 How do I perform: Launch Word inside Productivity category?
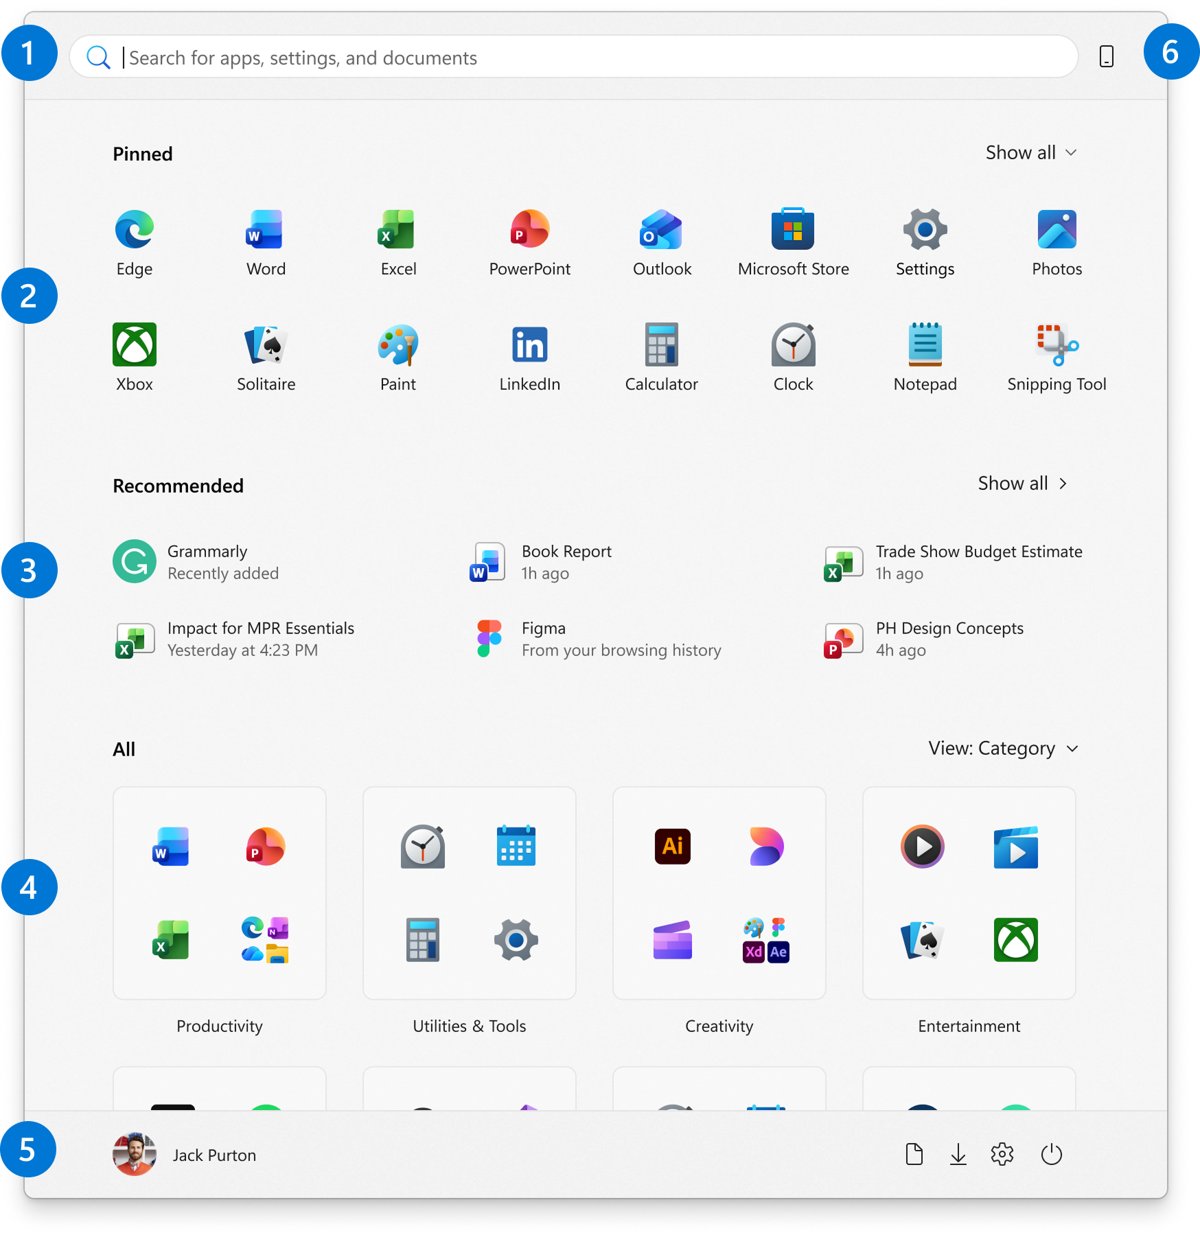click(x=171, y=847)
